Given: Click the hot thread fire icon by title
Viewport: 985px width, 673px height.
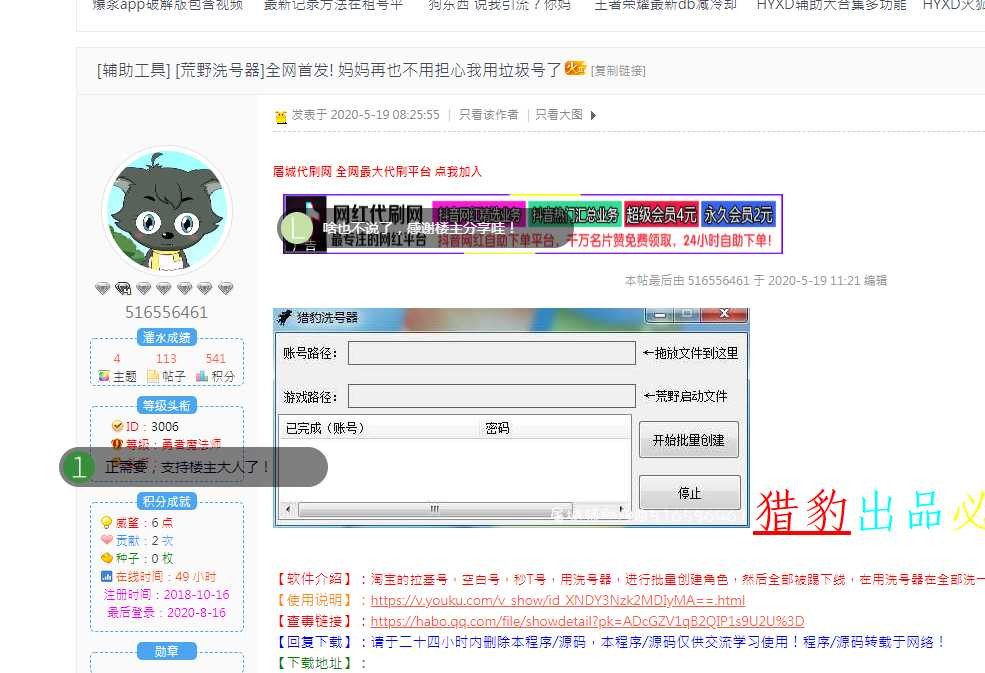Looking at the screenshot, I should click(x=575, y=68).
